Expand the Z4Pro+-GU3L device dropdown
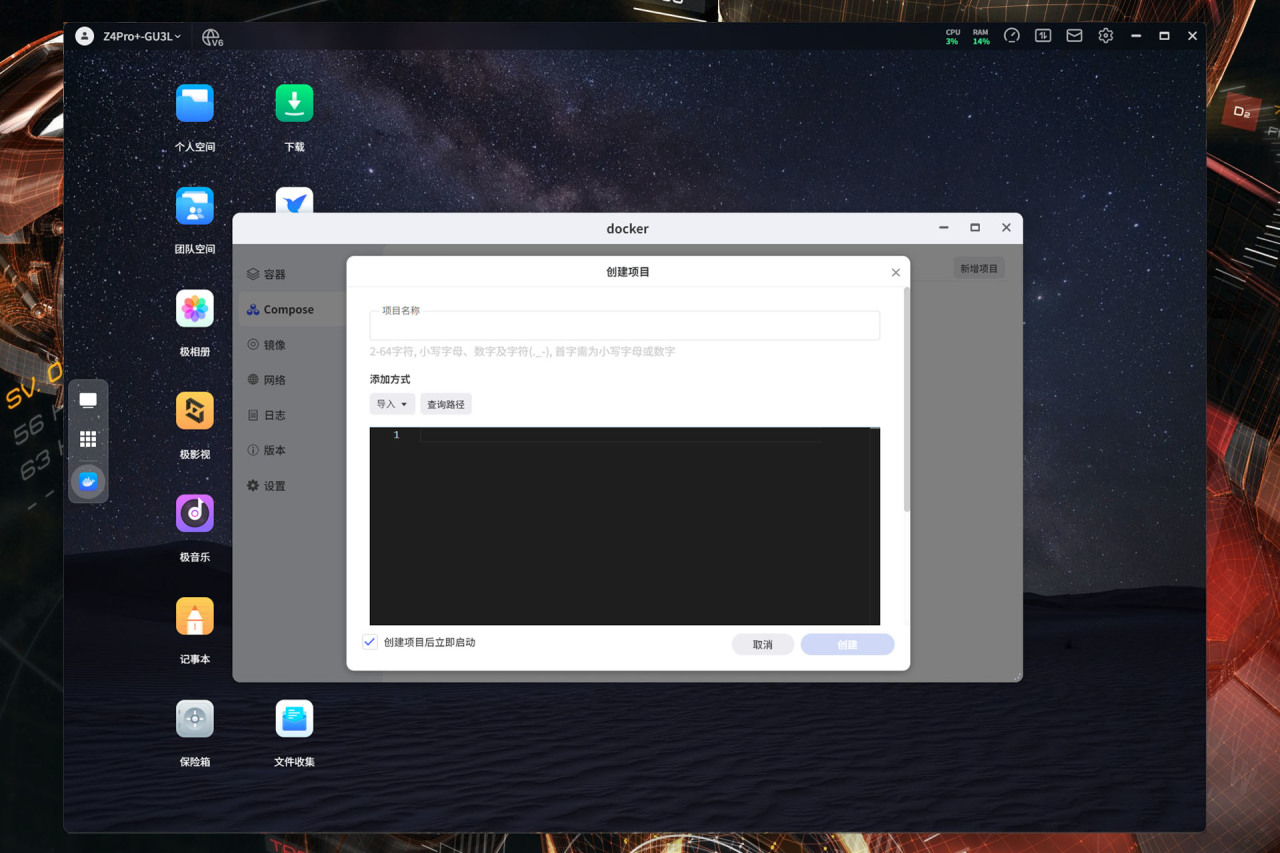This screenshot has height=853, width=1280. (142, 36)
